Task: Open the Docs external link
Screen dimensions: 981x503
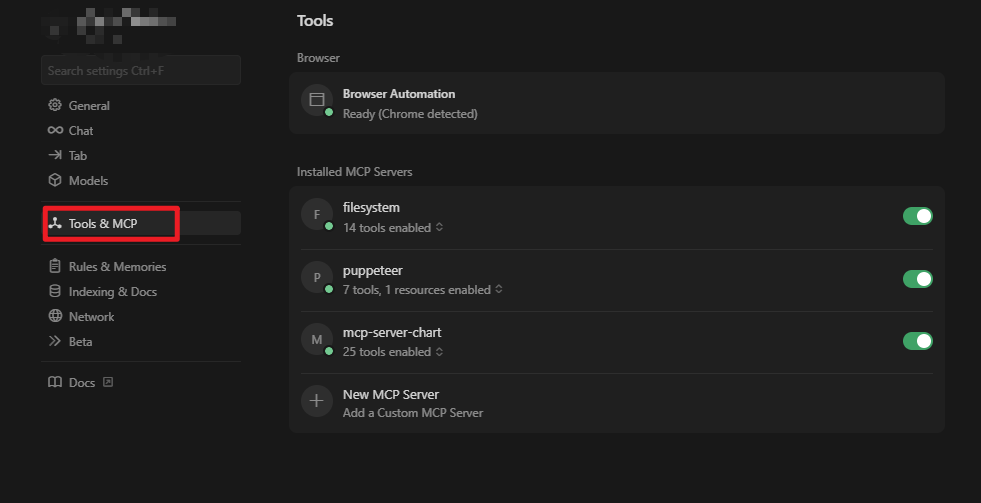Action: [x=82, y=383]
